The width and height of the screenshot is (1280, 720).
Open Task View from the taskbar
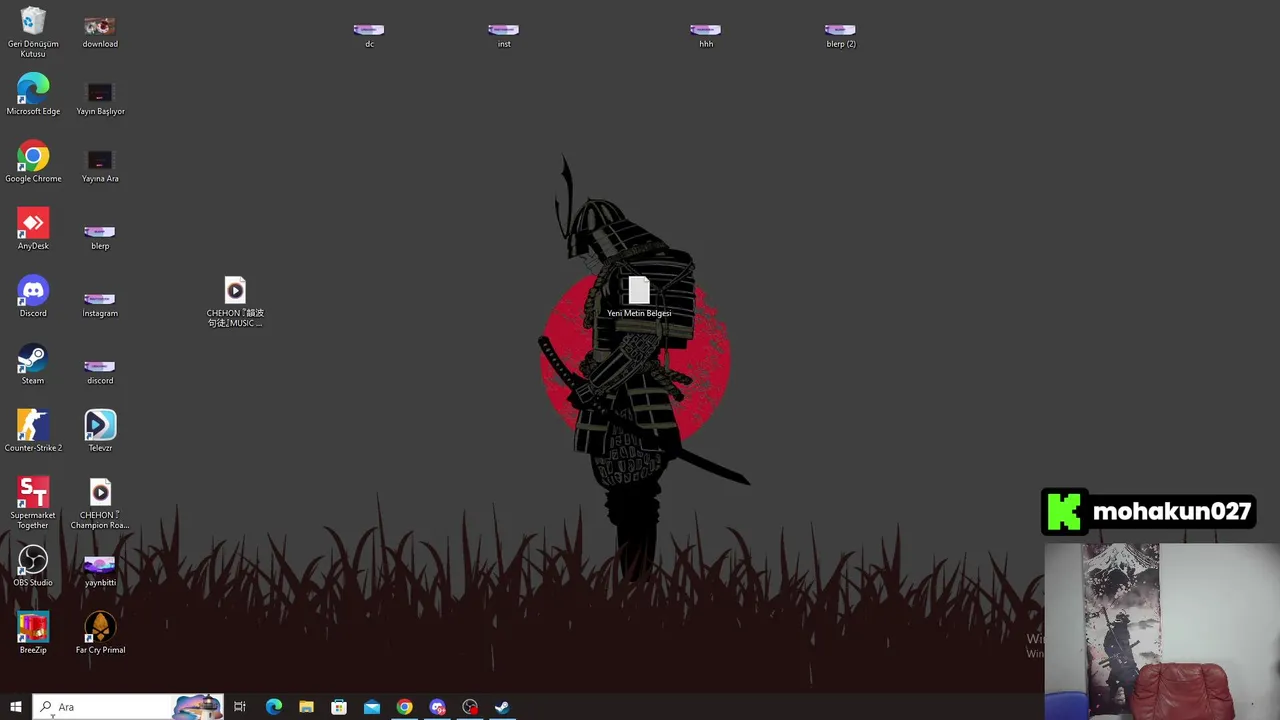[240, 707]
